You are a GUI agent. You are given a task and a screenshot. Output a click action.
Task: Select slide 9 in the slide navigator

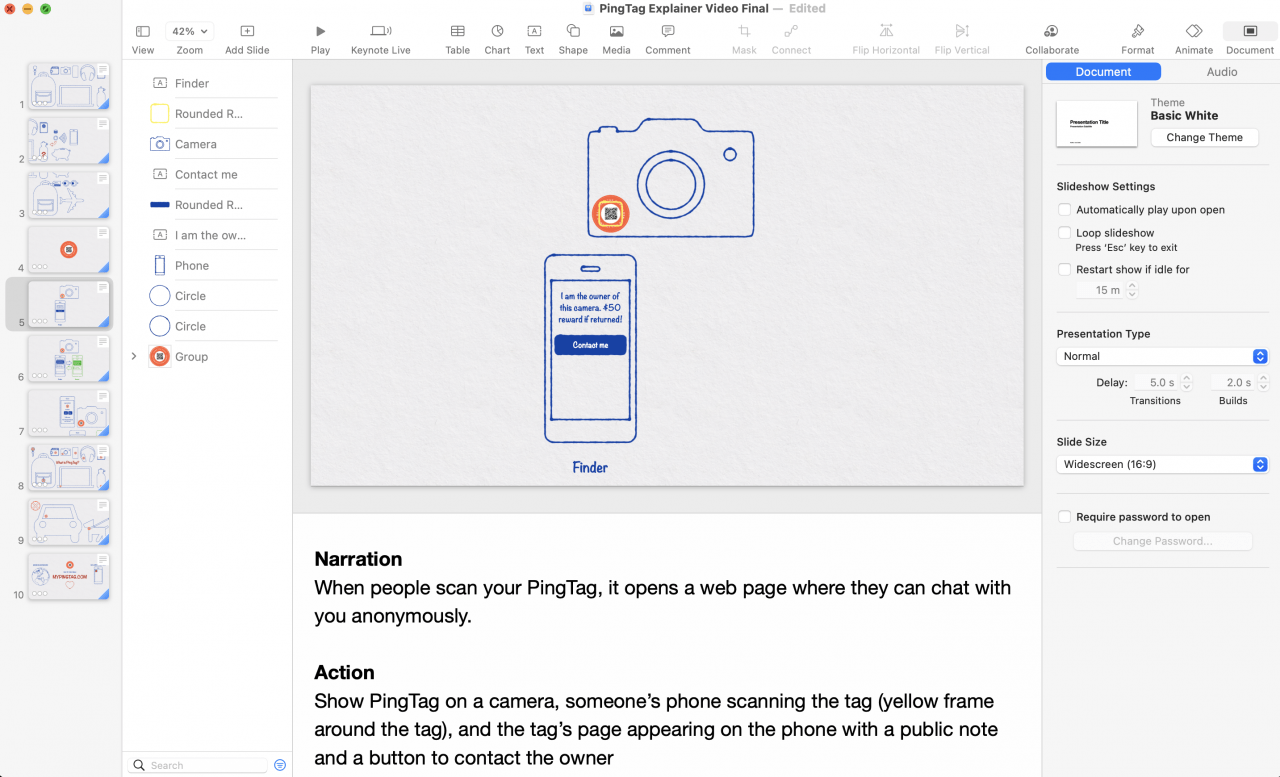click(x=67, y=522)
